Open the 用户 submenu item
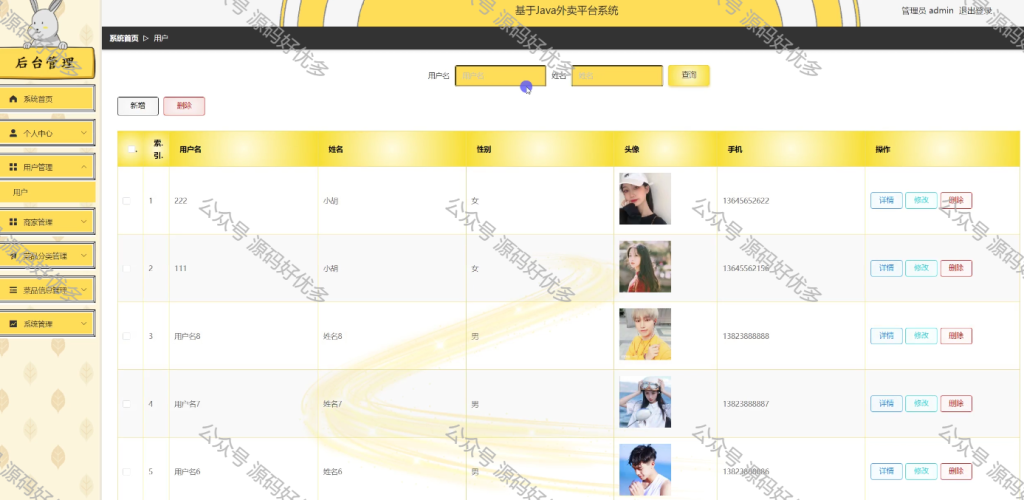Screen dimensions: 1024x500 click(x=48, y=192)
